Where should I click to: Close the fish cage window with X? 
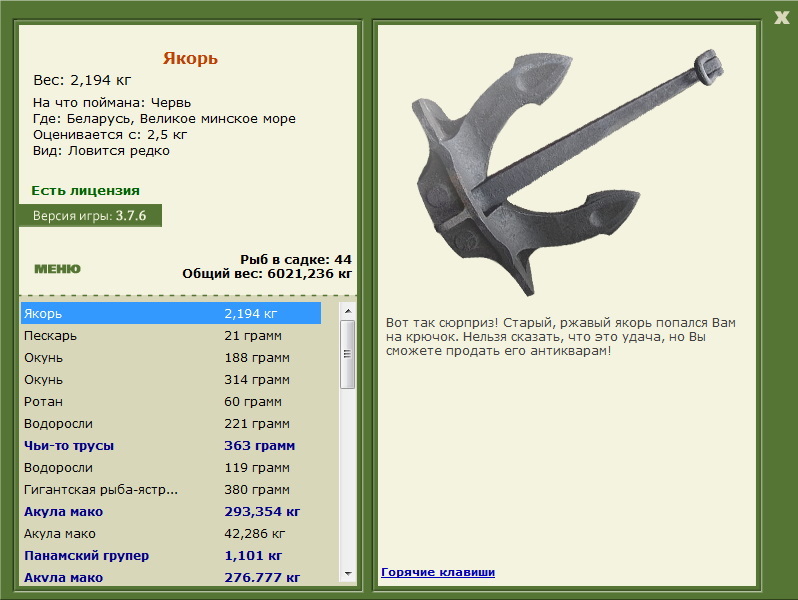coord(781,18)
